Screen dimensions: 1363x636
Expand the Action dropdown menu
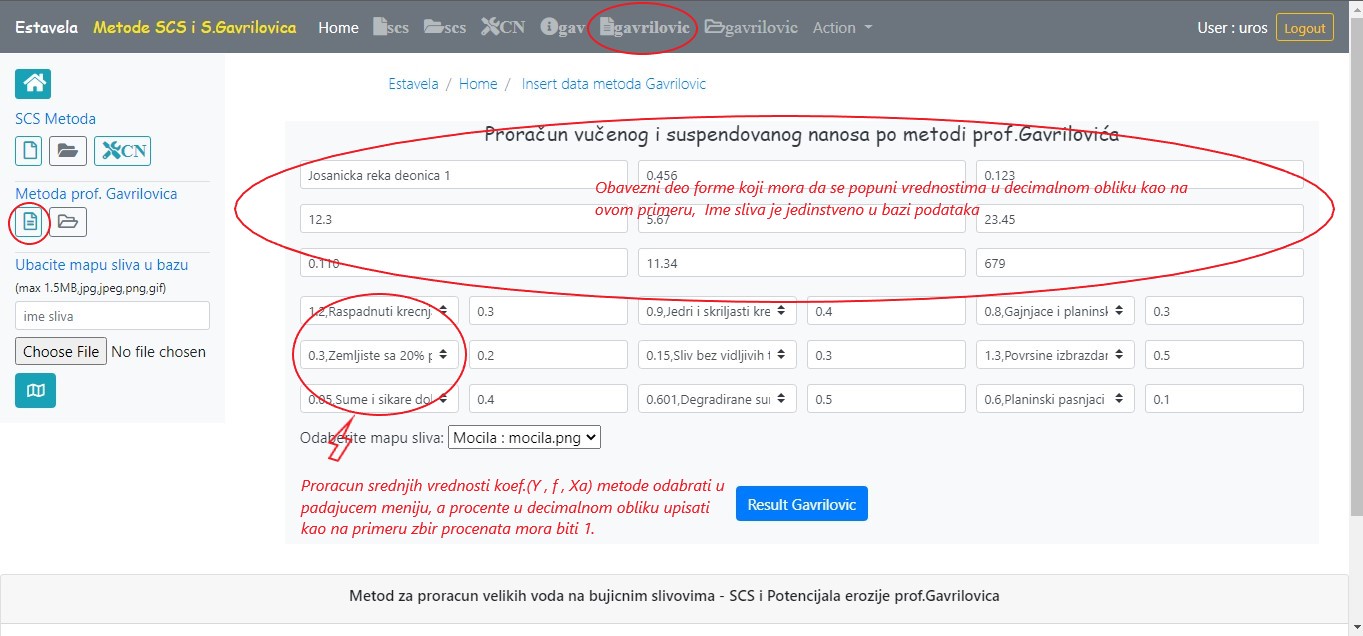[842, 28]
